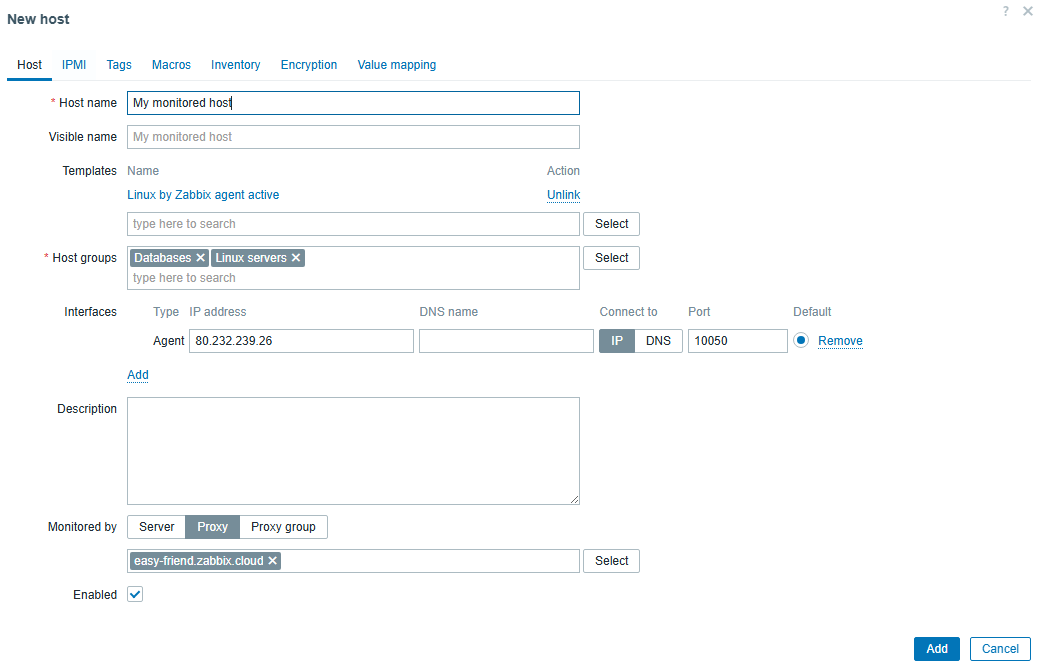
Task: Set Connect to option to IP
Action: point(617,341)
